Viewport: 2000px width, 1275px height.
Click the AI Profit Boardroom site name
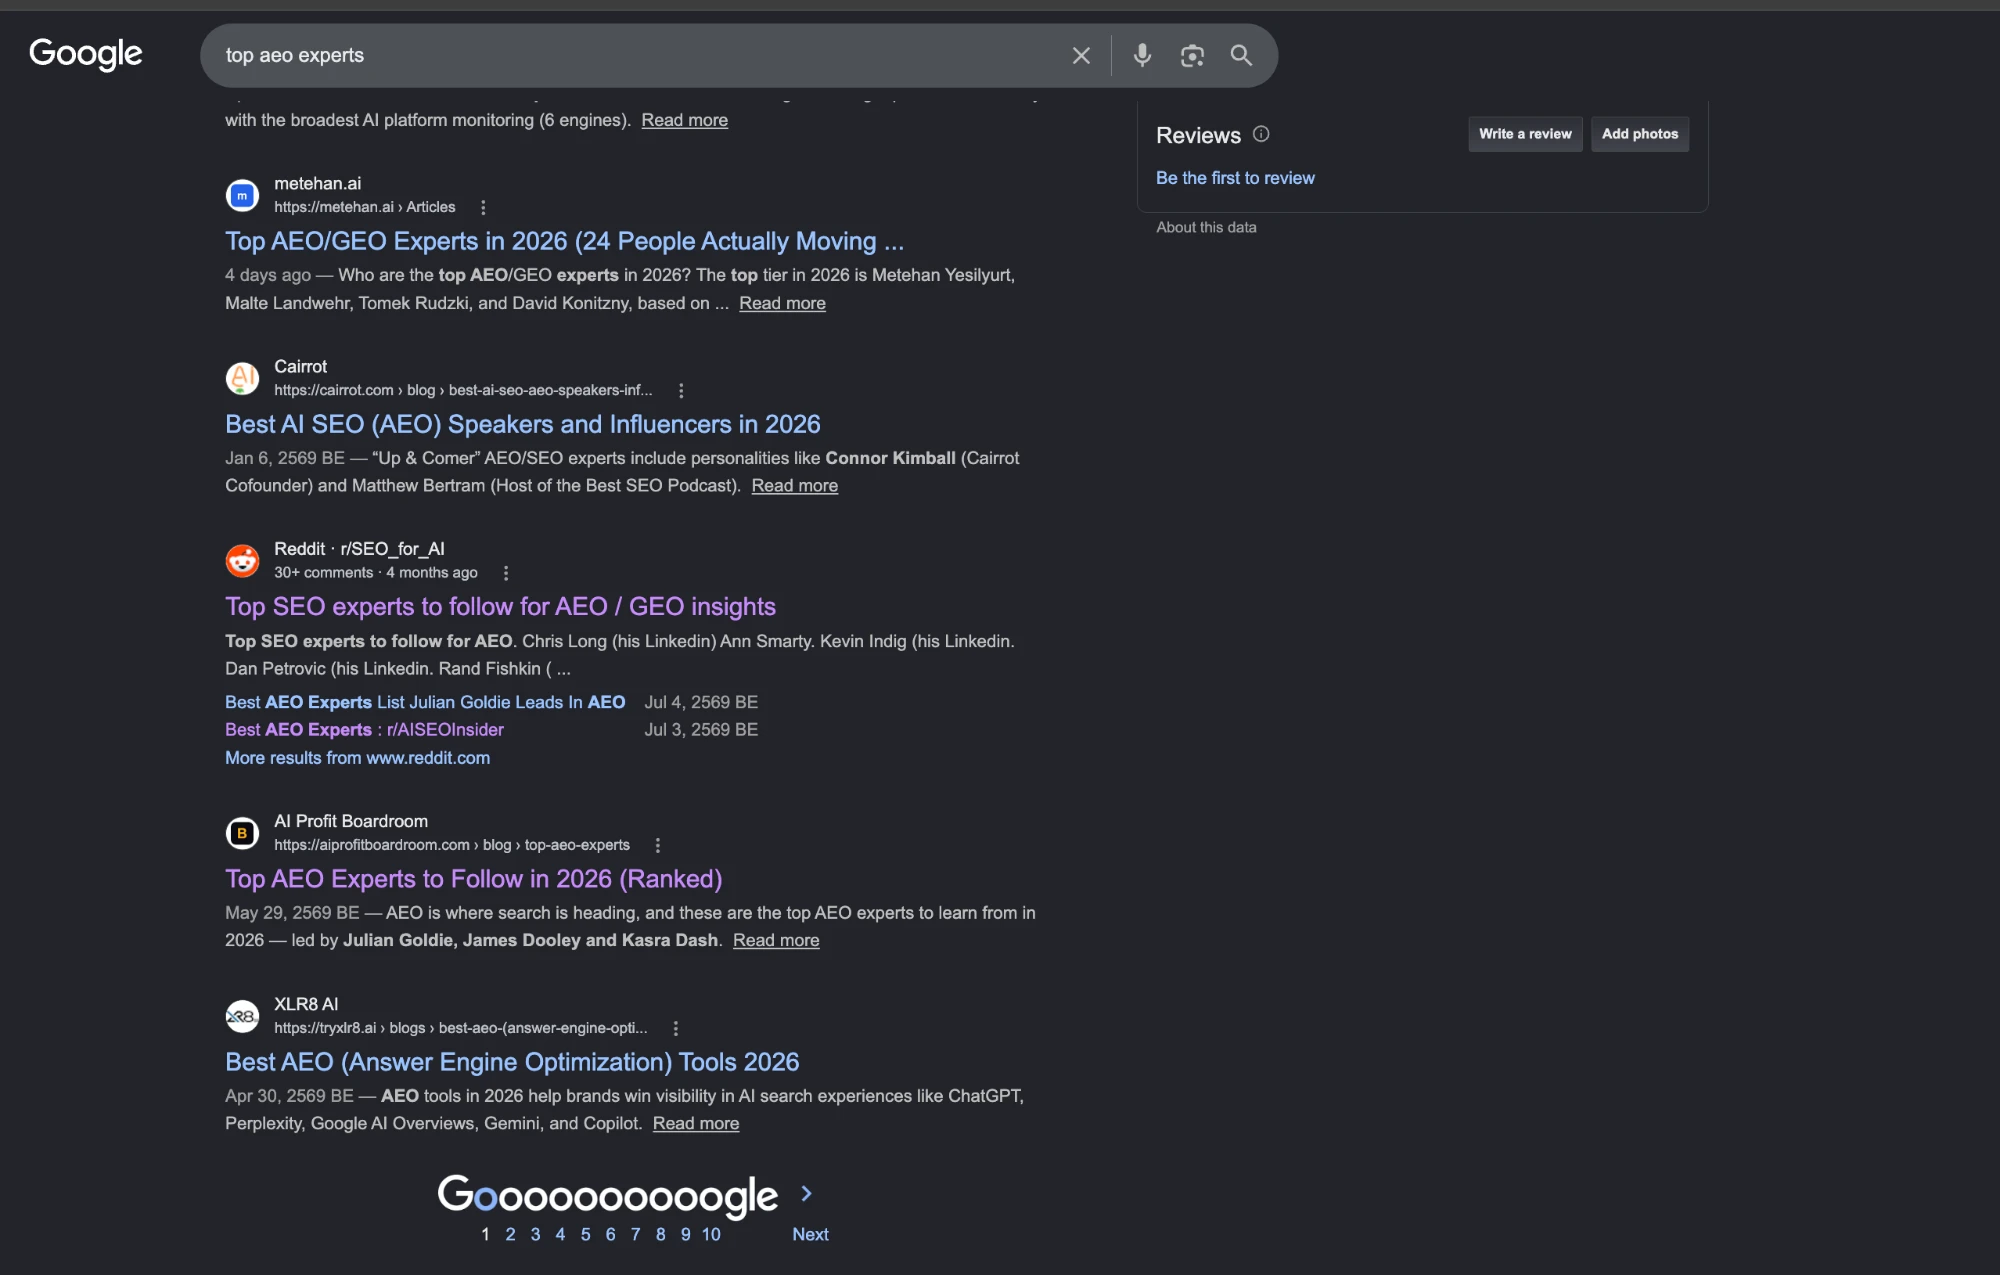pyautogui.click(x=351, y=822)
